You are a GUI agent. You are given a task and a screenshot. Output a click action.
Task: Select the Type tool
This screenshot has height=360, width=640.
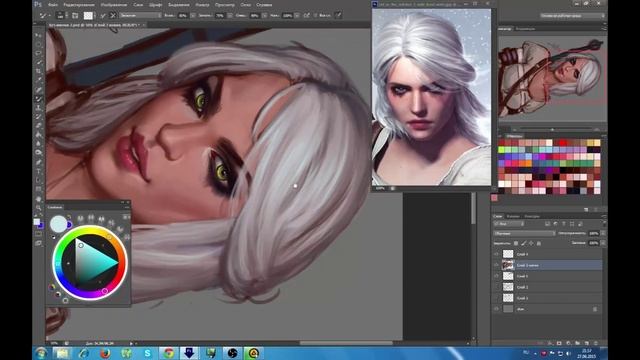click(39, 171)
